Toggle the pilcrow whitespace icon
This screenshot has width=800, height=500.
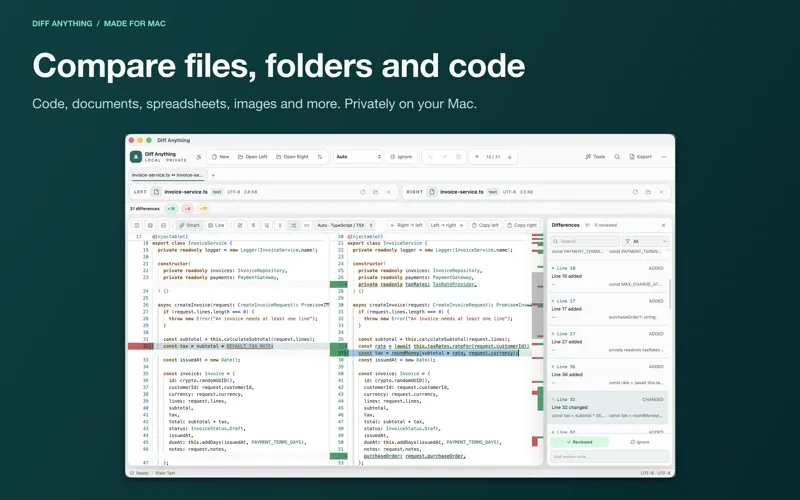[253, 225]
